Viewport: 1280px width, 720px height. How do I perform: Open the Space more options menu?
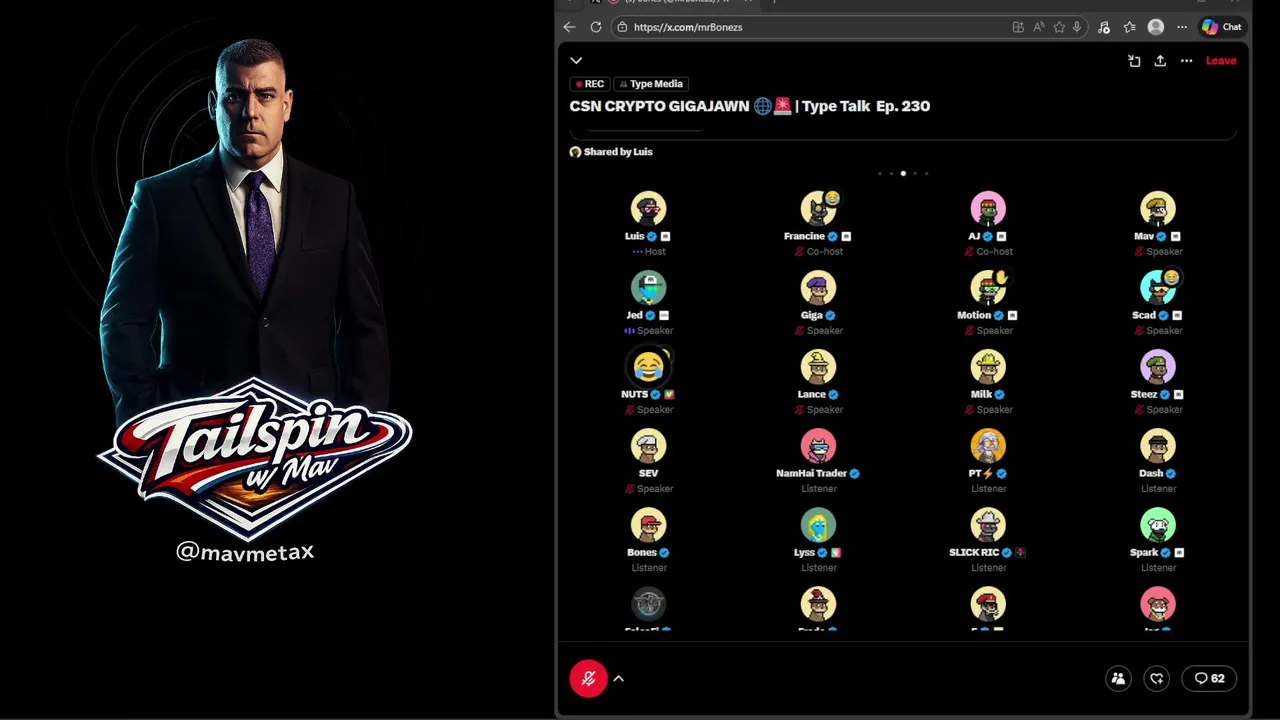click(x=1186, y=61)
